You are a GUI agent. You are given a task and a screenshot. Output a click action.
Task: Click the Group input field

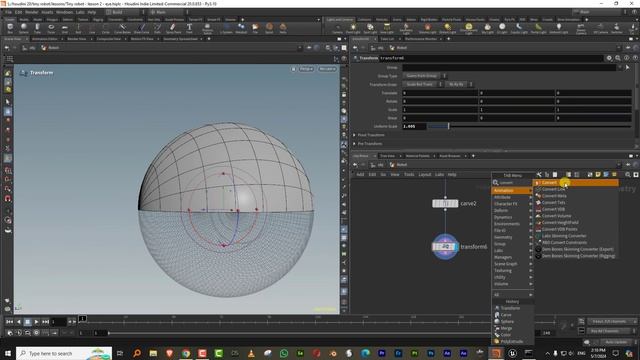pos(509,67)
